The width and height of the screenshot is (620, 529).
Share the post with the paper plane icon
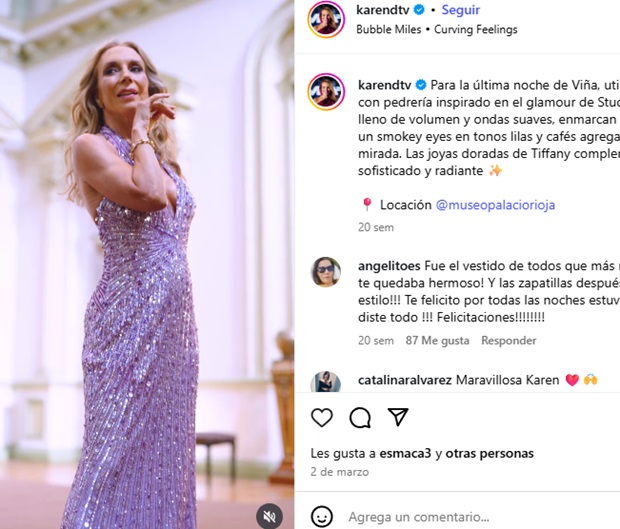coord(398,417)
